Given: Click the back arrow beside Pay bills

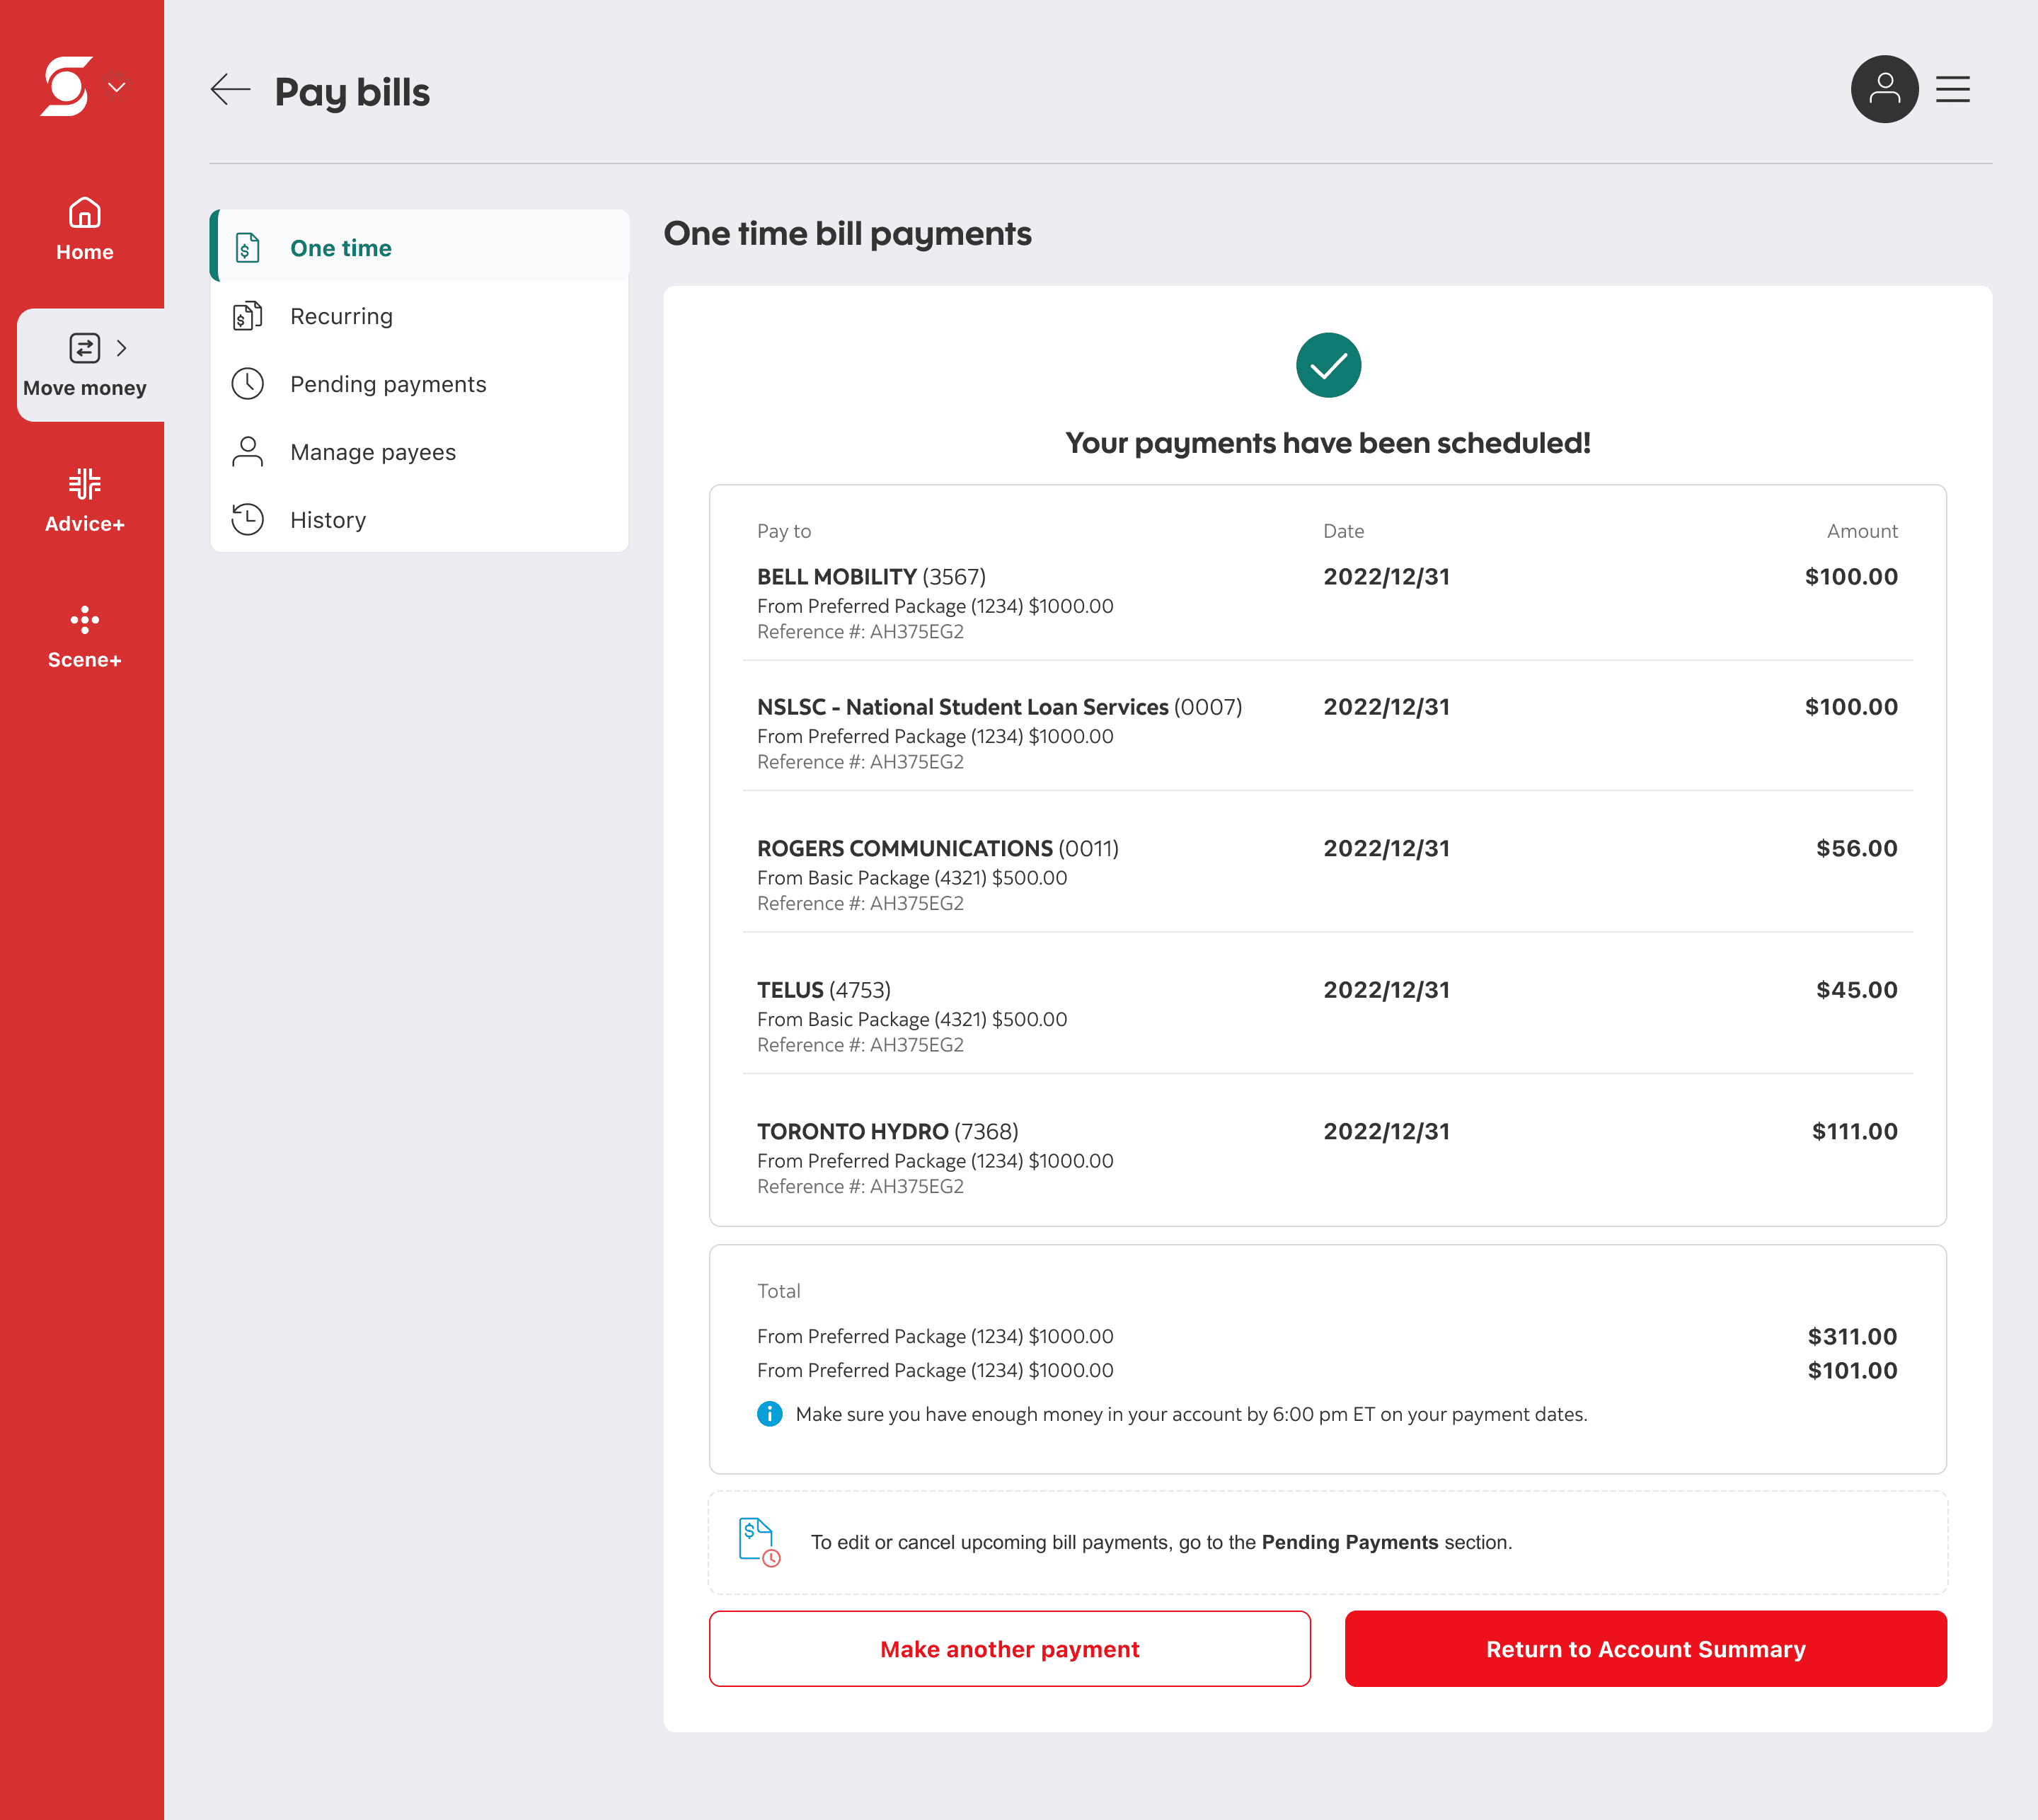Looking at the screenshot, I should point(230,90).
